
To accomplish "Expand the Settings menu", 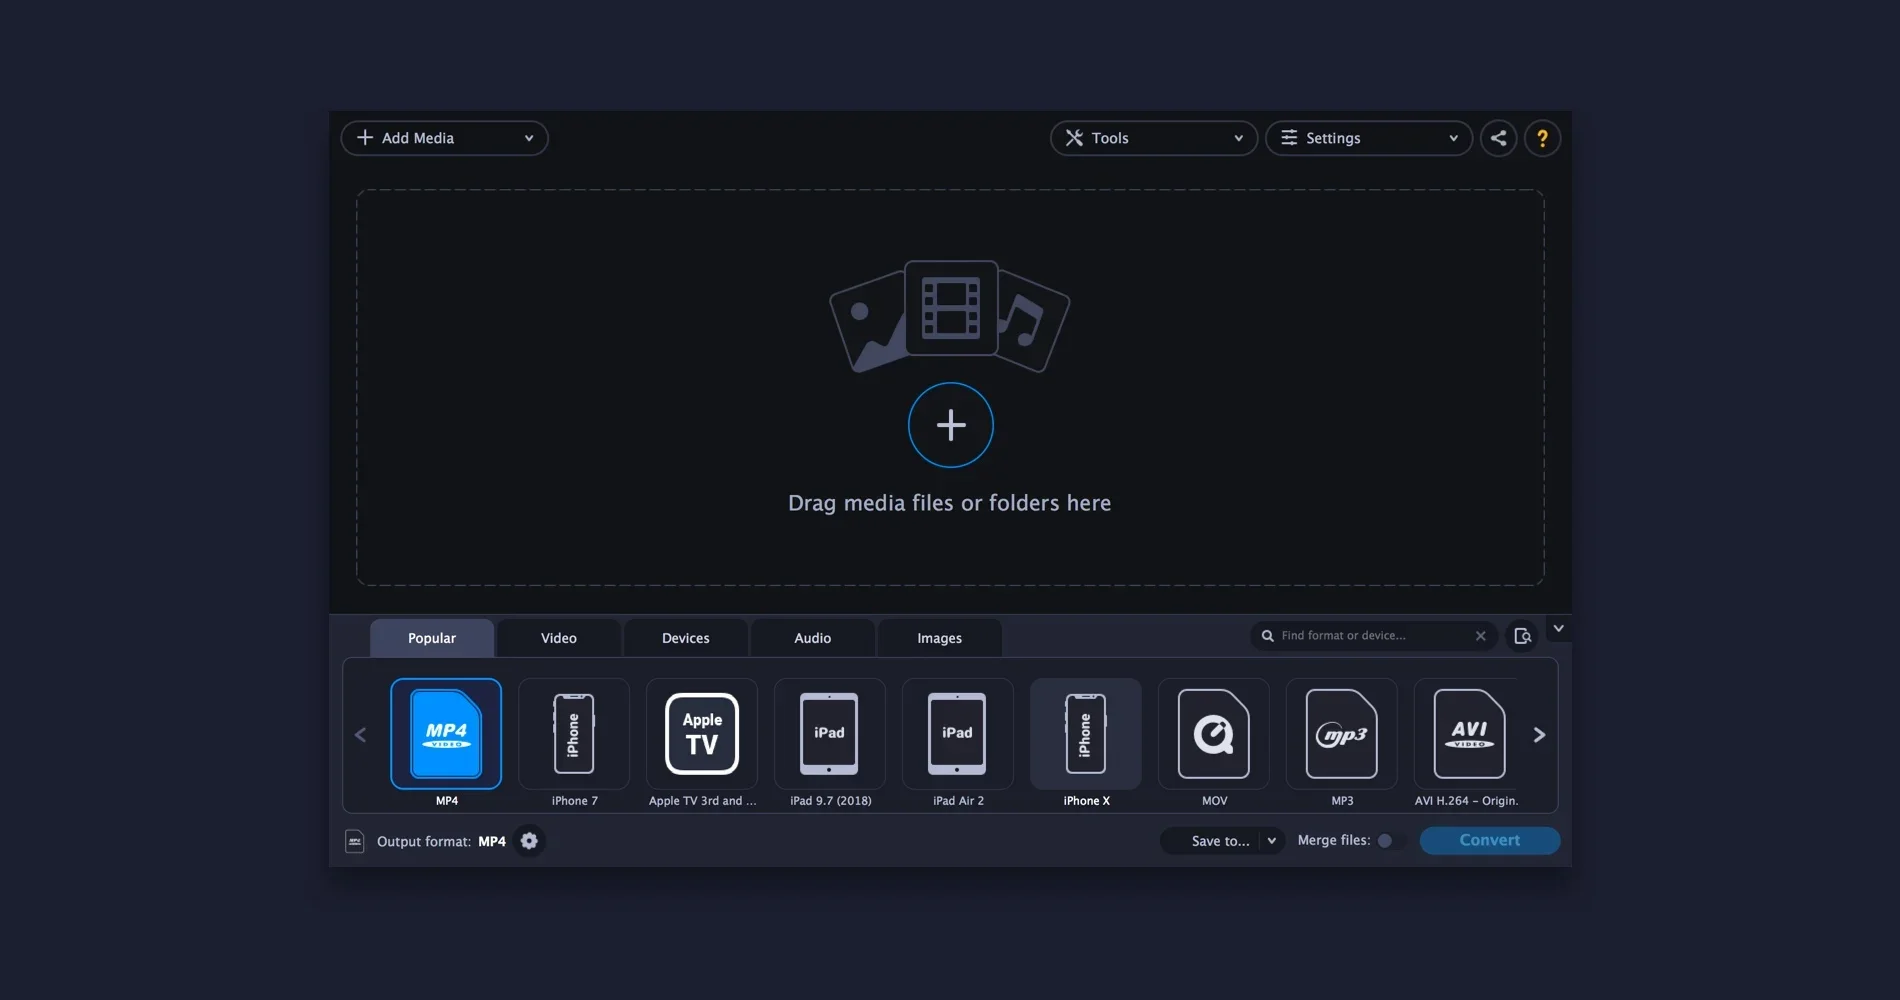I will pyautogui.click(x=1367, y=138).
